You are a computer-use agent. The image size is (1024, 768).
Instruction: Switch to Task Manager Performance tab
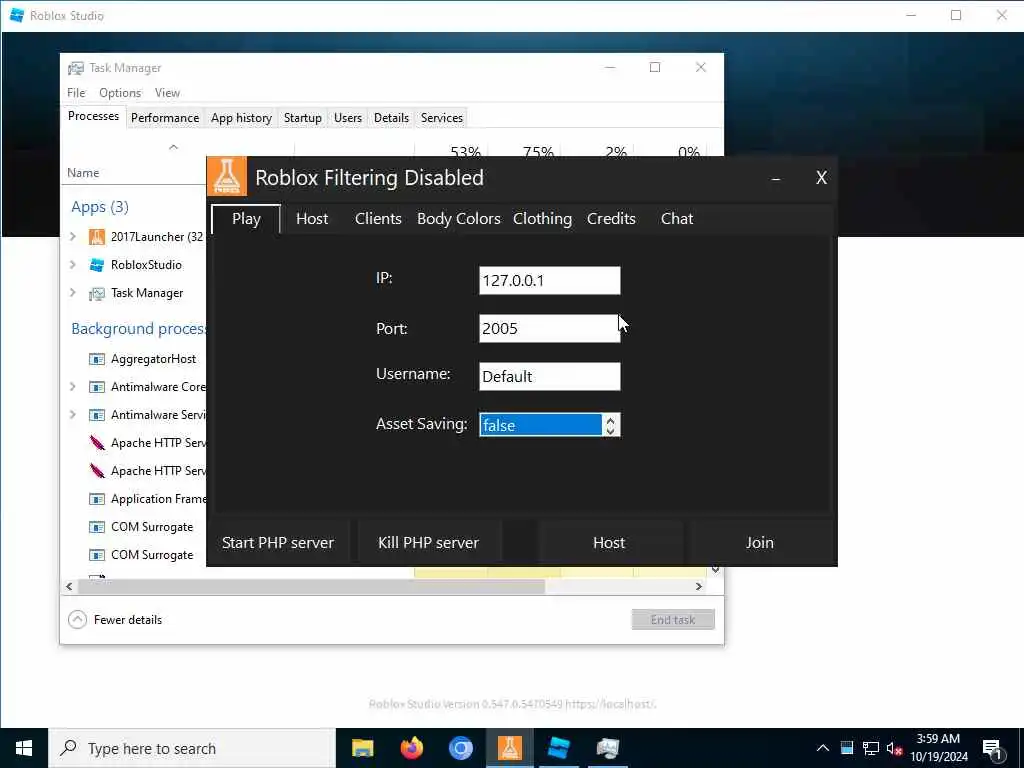pos(165,118)
